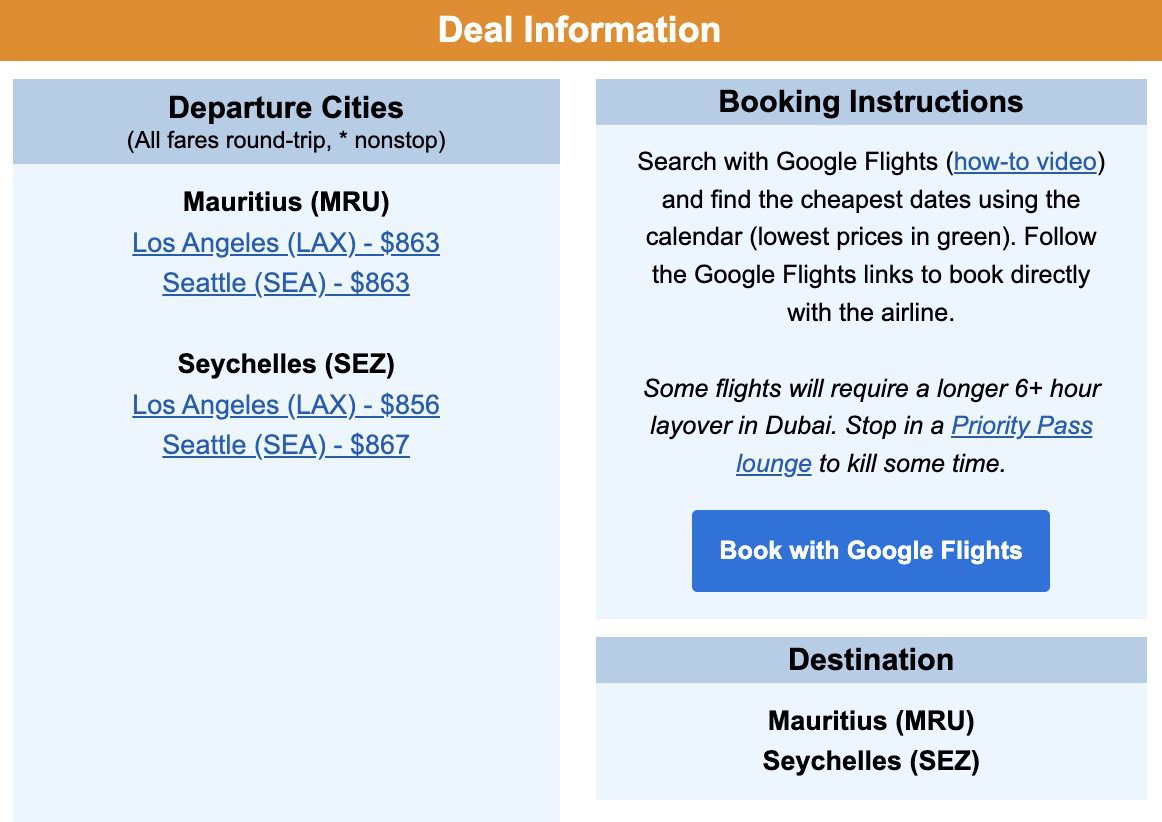Click the Book with Google Flights button
This screenshot has height=822, width=1162.
(x=870, y=550)
